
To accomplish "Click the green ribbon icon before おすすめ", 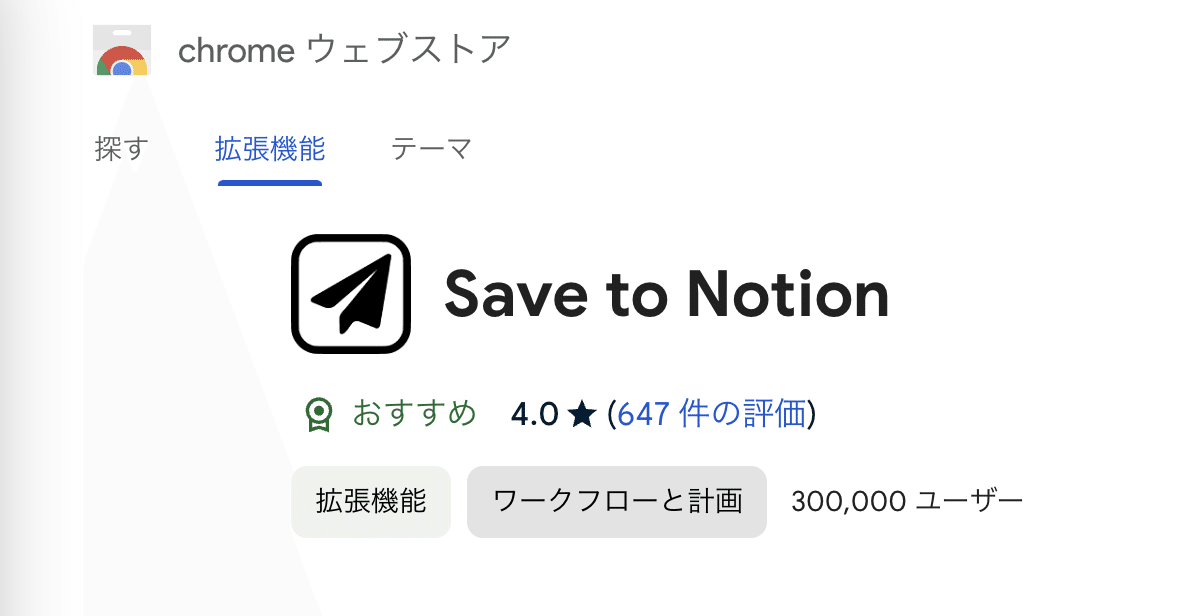I will [x=321, y=413].
